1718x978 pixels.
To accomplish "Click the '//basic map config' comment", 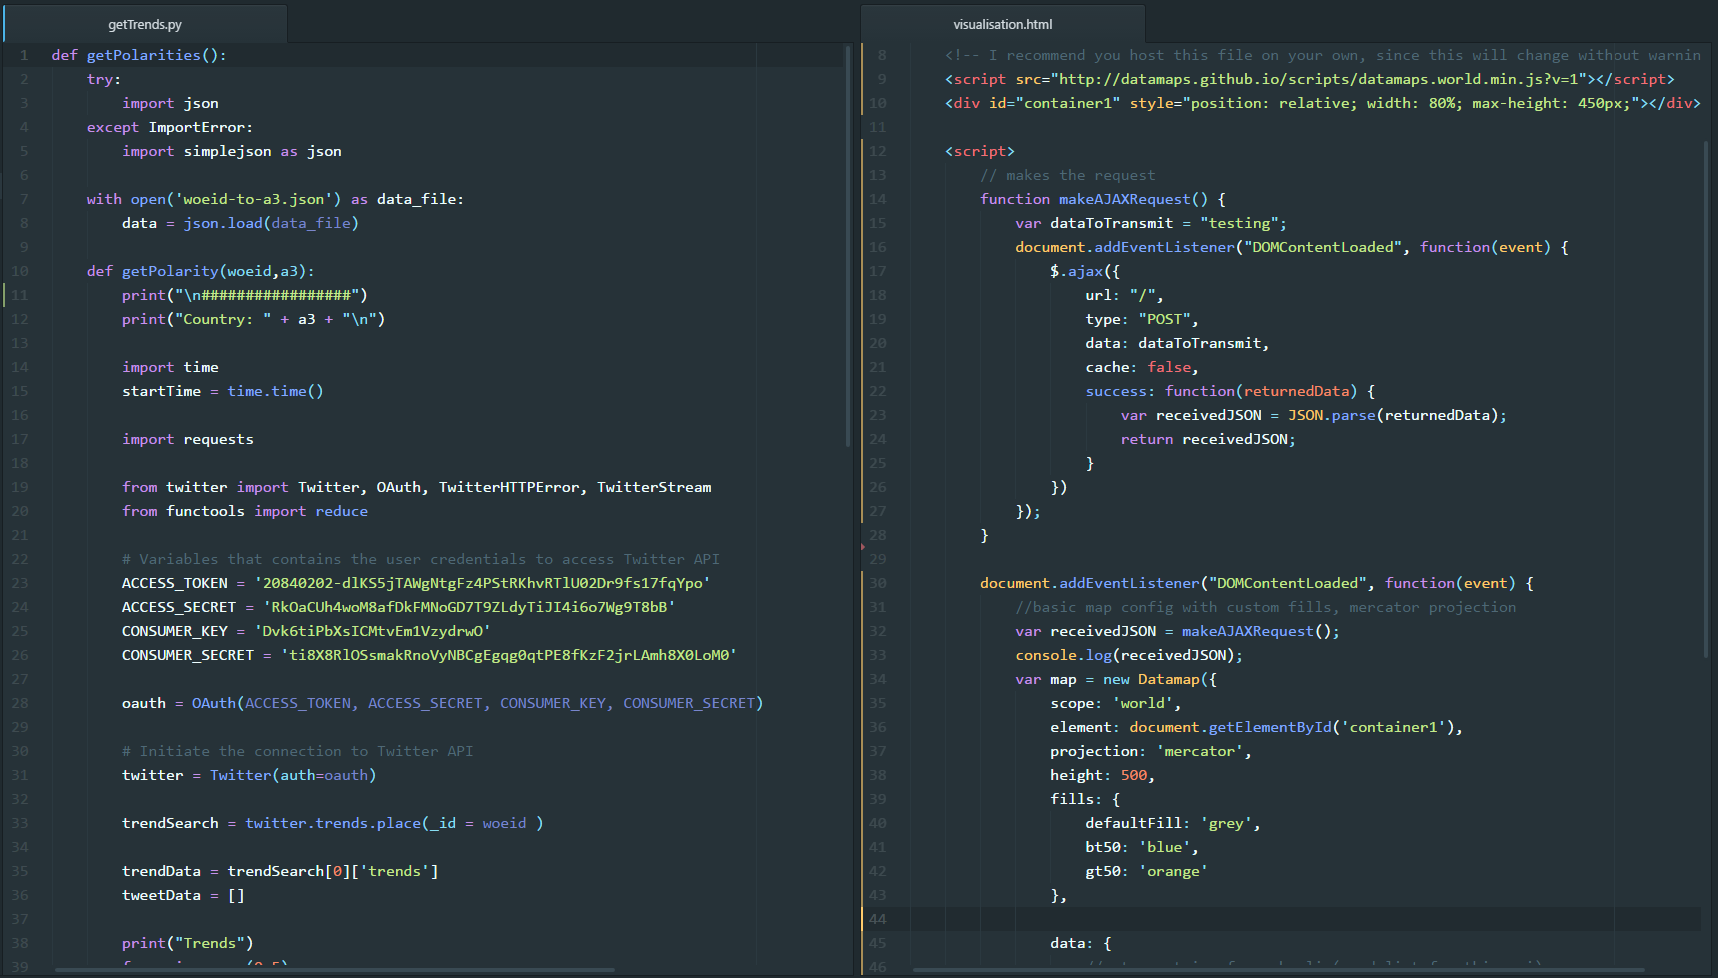I will 1266,607.
